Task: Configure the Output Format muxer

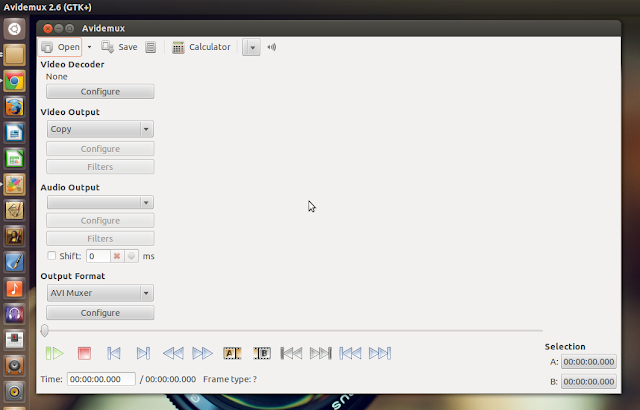Action: [100, 312]
